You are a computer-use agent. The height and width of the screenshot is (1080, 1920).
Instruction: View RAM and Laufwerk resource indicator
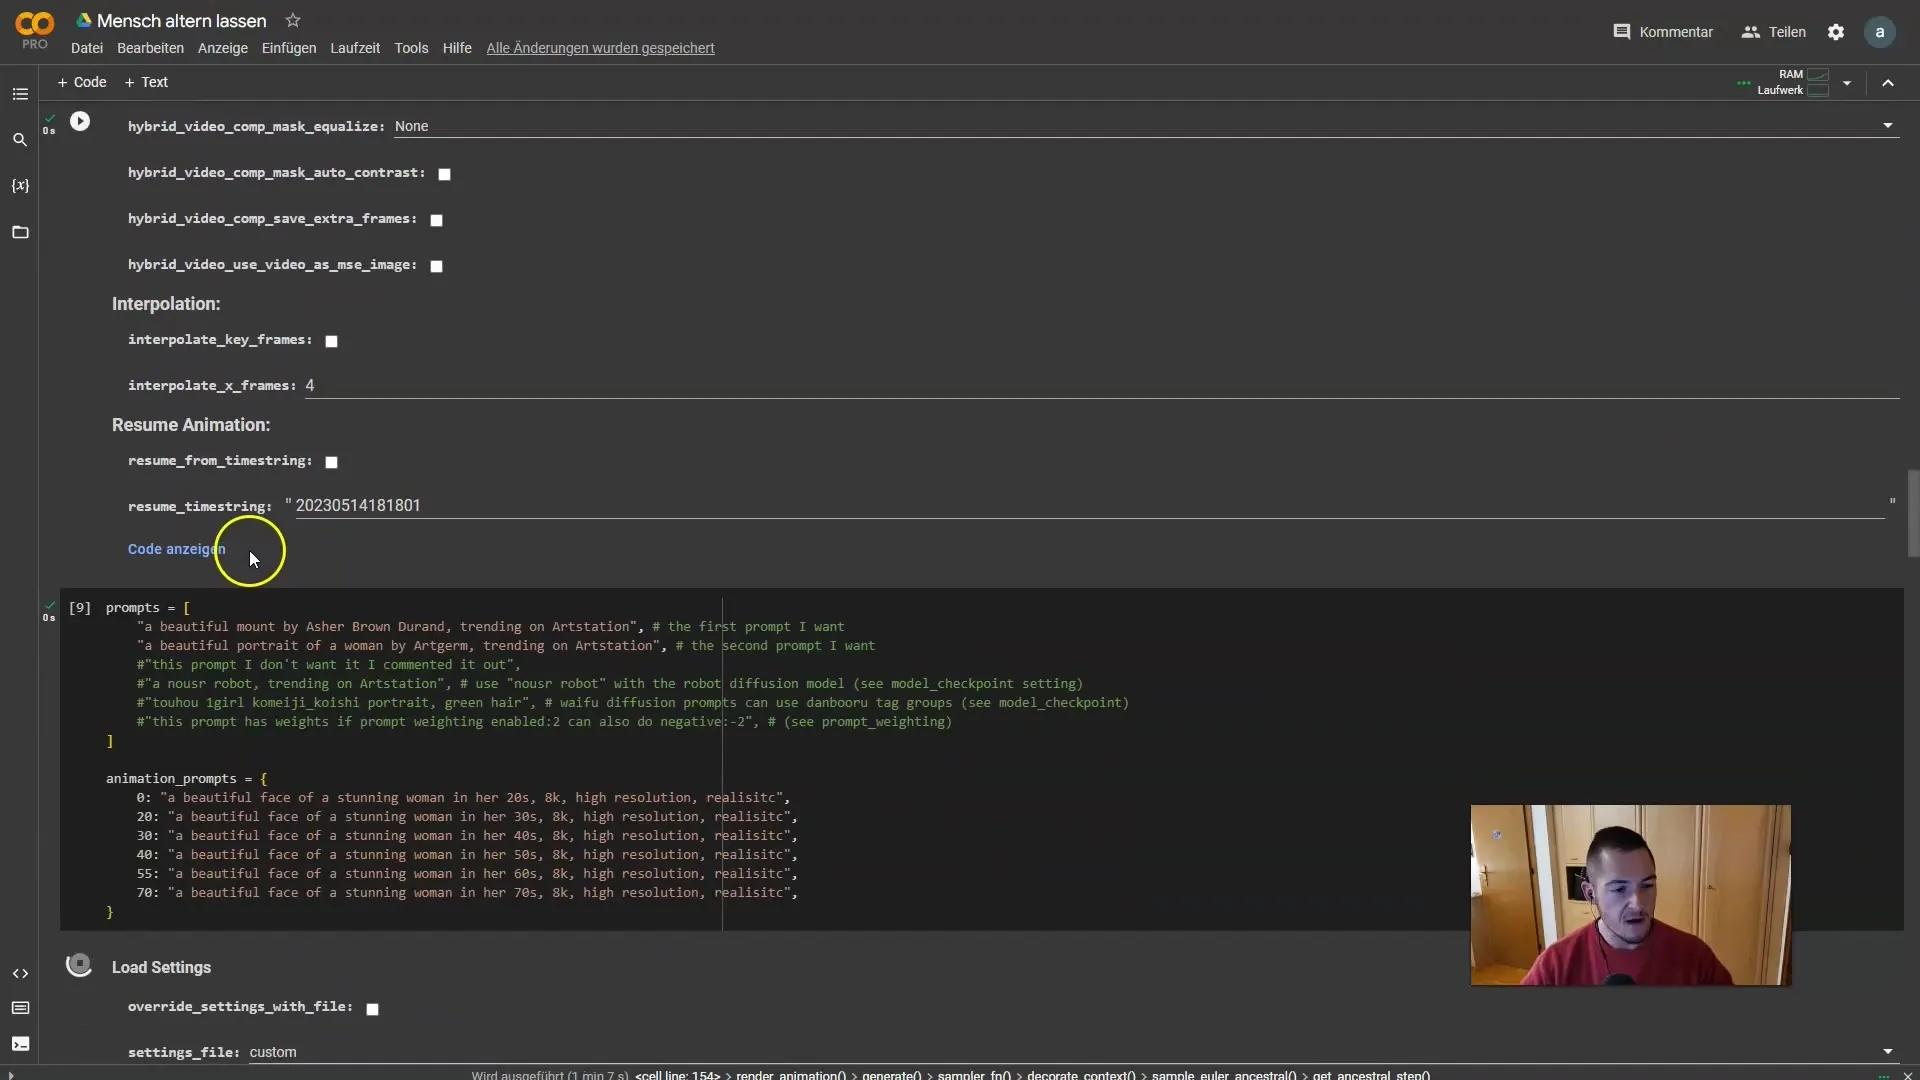(1794, 82)
